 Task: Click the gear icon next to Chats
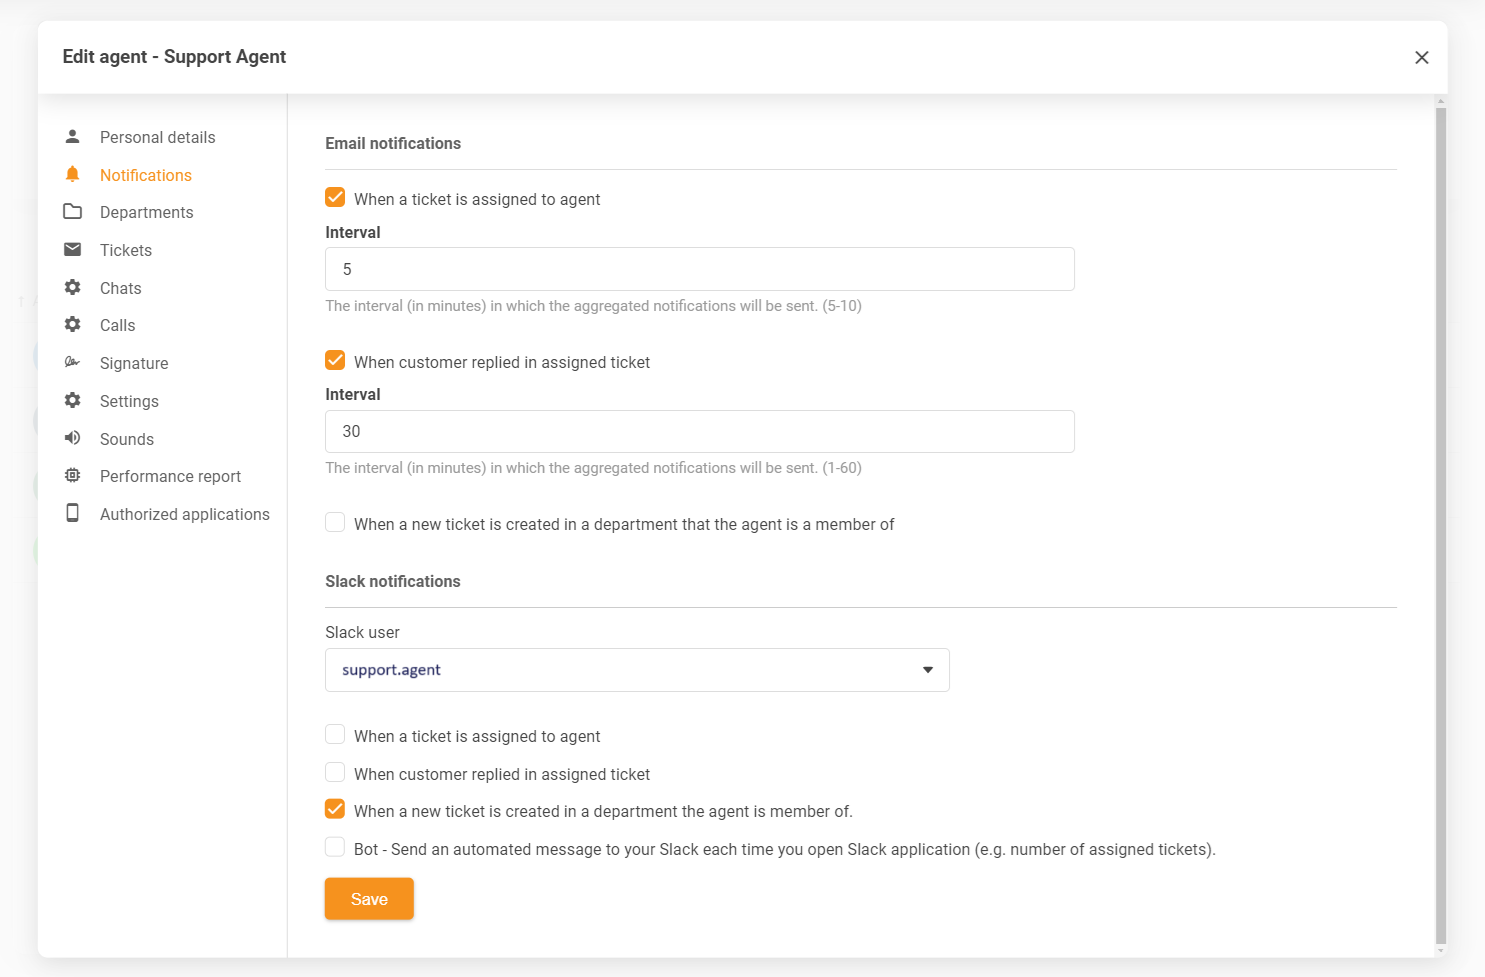(x=72, y=288)
